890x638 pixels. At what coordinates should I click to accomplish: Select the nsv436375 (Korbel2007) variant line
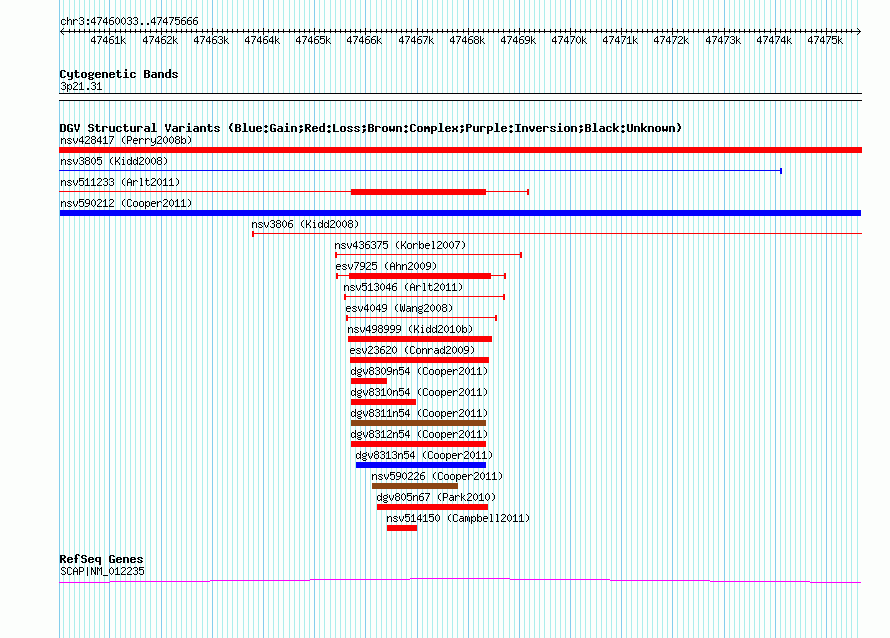(429, 255)
